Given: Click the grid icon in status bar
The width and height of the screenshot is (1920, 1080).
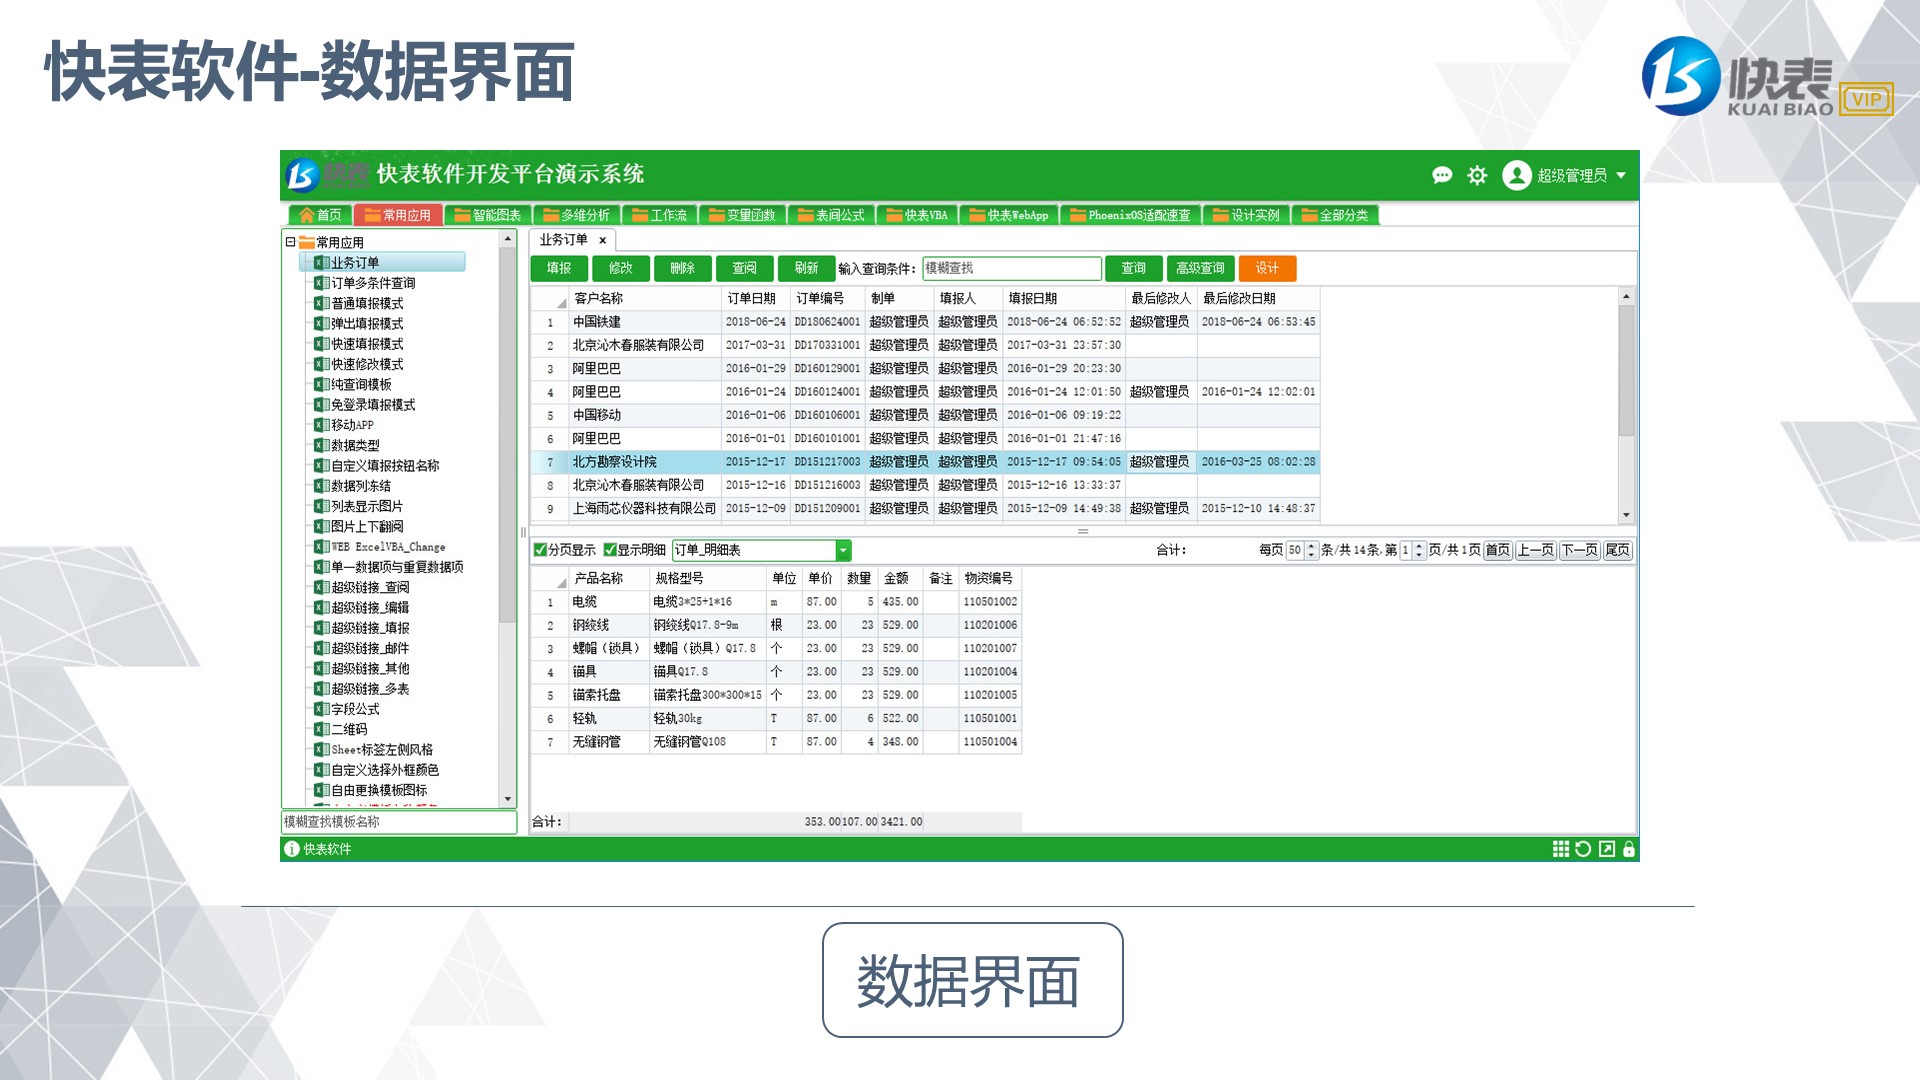Looking at the screenshot, I should pyautogui.click(x=1560, y=849).
